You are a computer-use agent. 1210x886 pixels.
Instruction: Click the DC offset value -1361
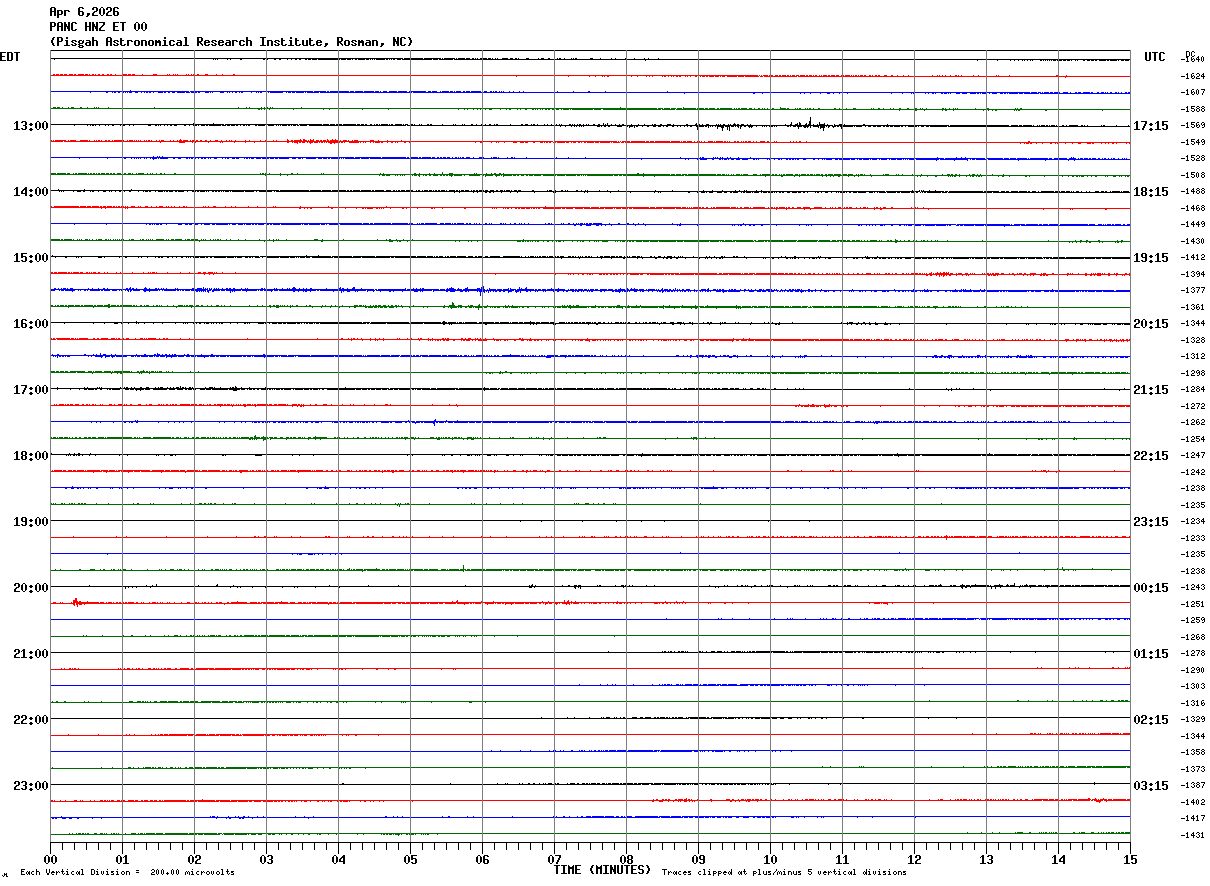coord(1193,307)
